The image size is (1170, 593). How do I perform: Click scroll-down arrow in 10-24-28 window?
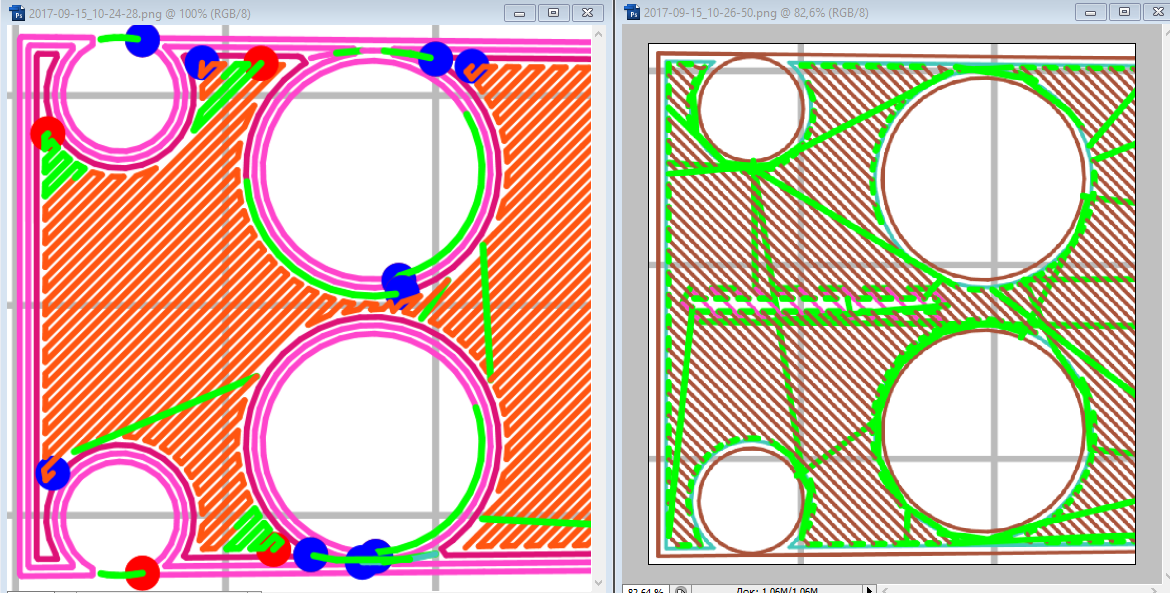(x=598, y=582)
